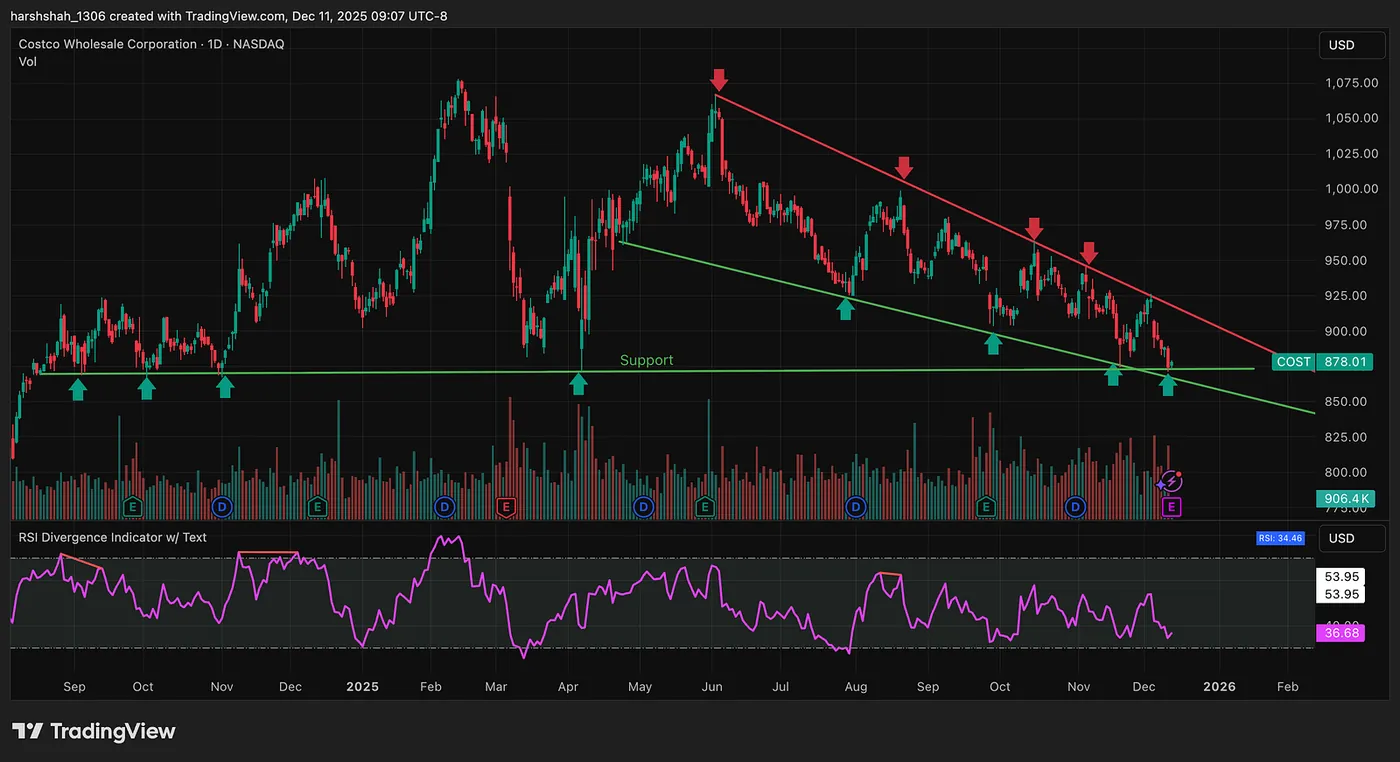The width and height of the screenshot is (1400, 762).
Task: Click the 2026 label on the time axis
Action: click(x=1219, y=686)
